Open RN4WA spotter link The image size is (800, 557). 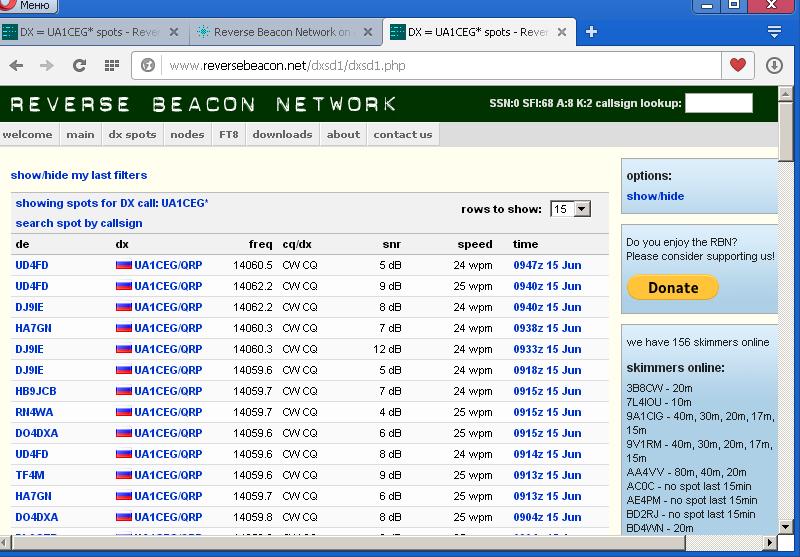34,412
